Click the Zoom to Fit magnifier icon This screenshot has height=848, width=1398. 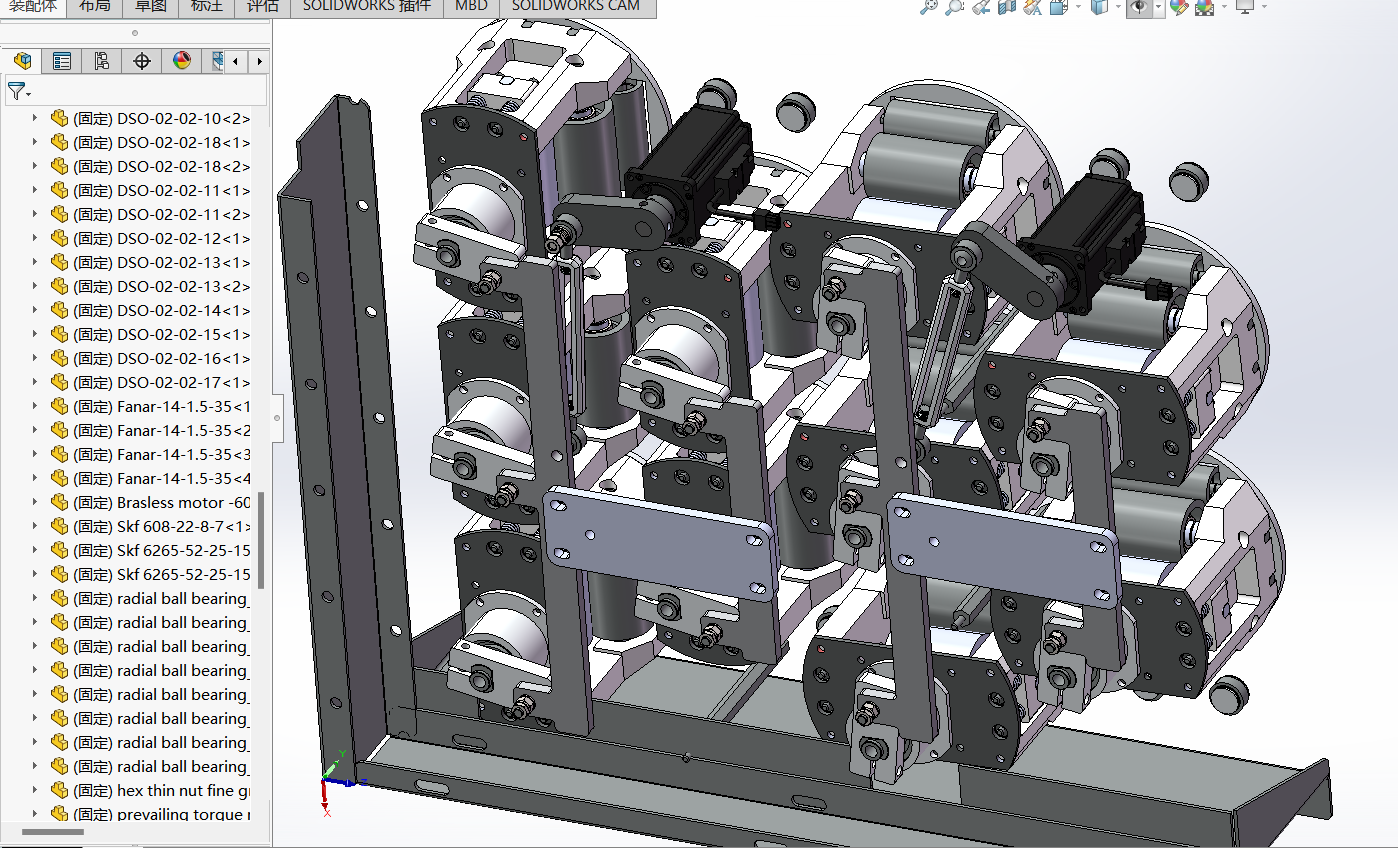[x=929, y=7]
